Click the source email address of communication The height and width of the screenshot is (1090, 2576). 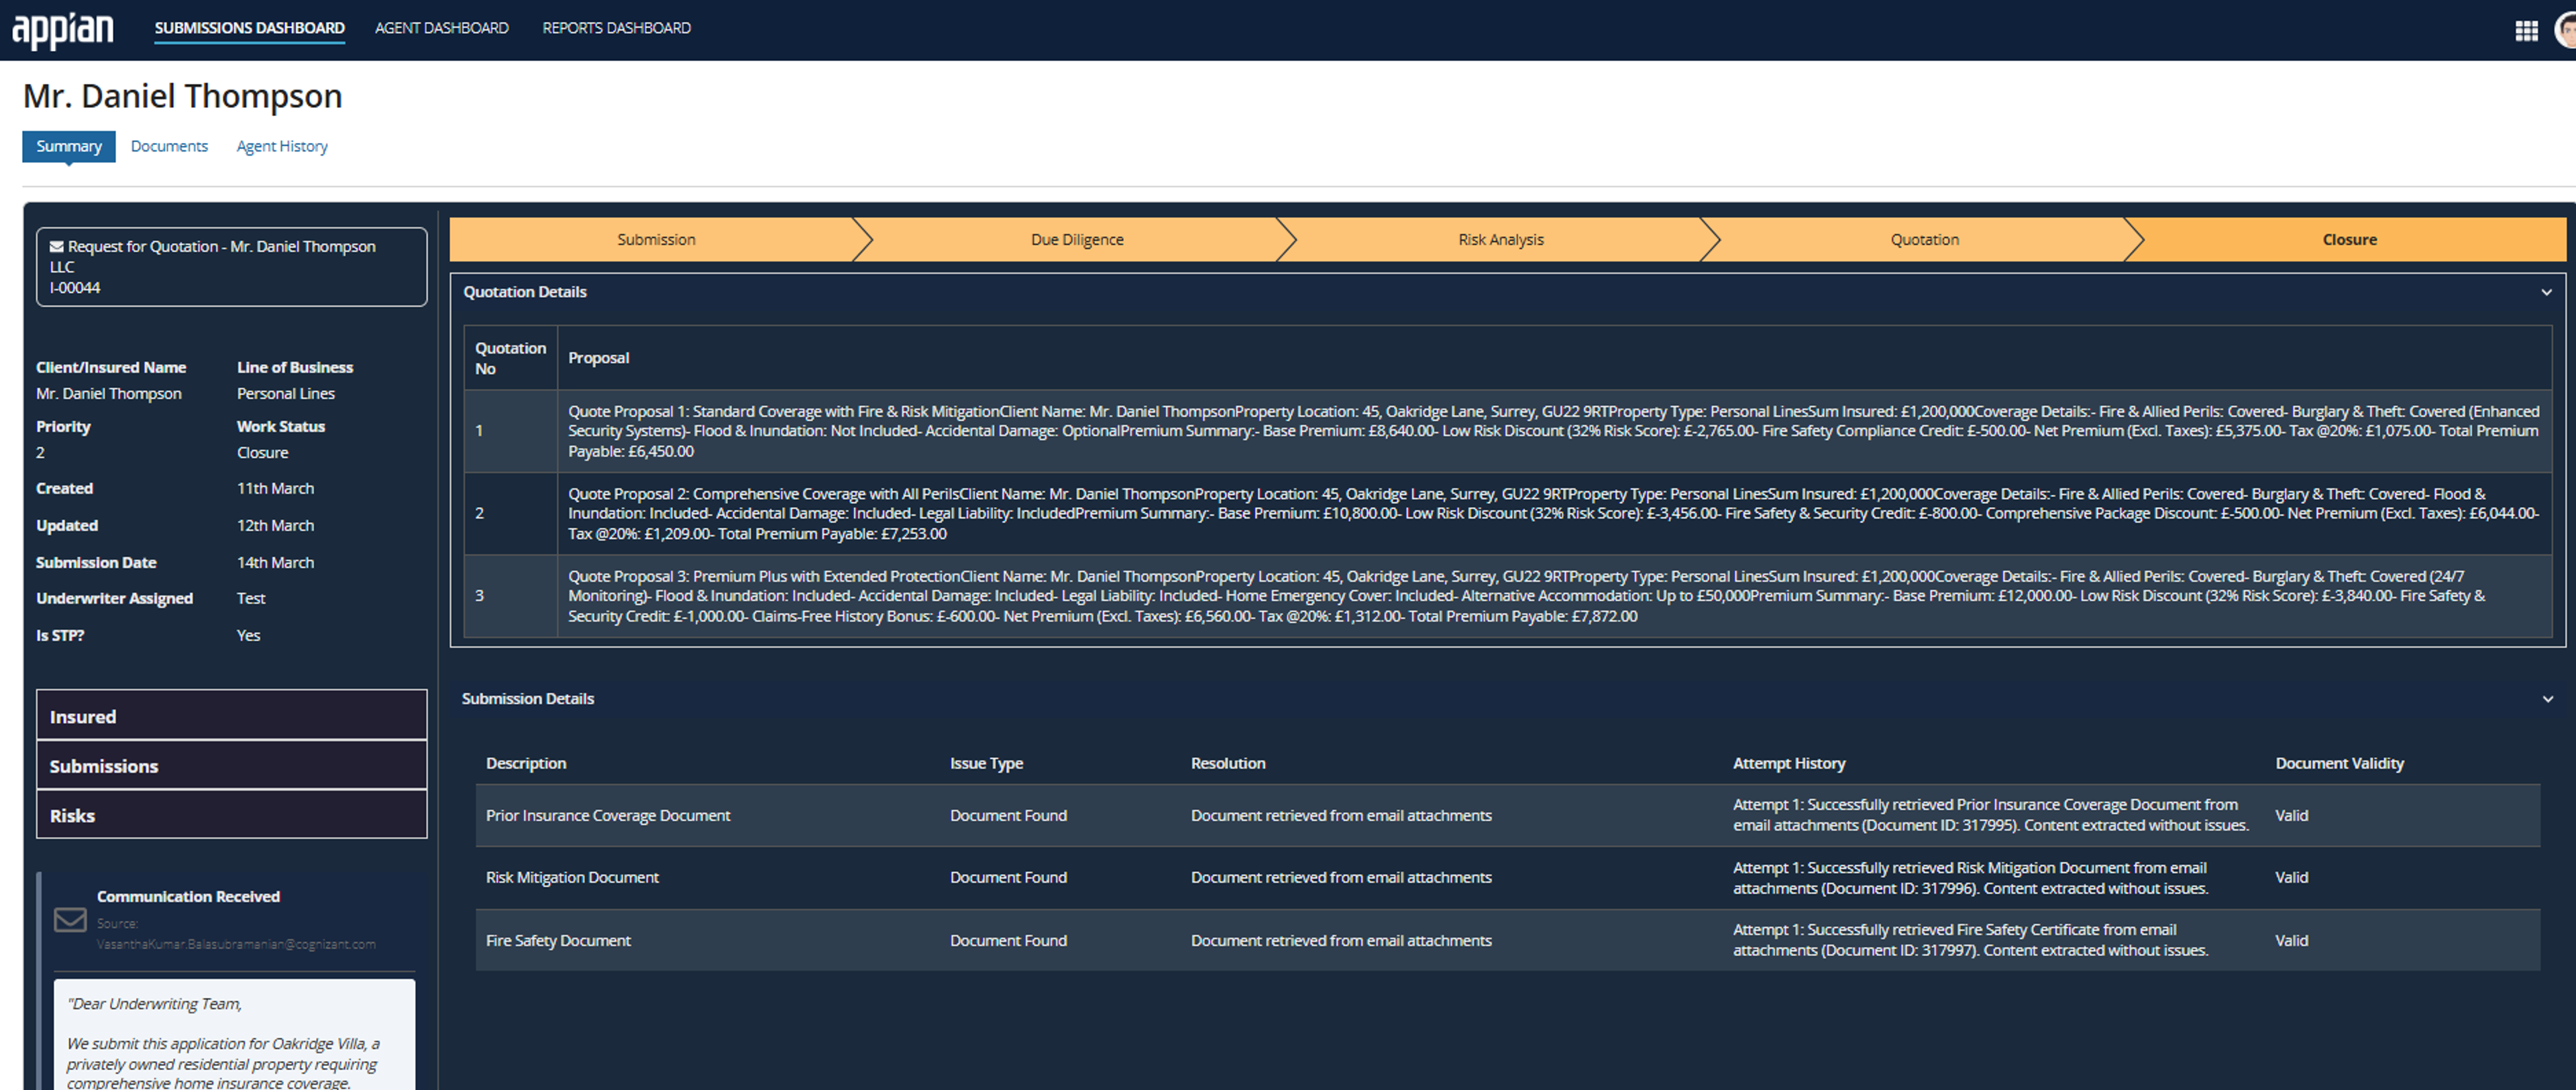coord(236,944)
